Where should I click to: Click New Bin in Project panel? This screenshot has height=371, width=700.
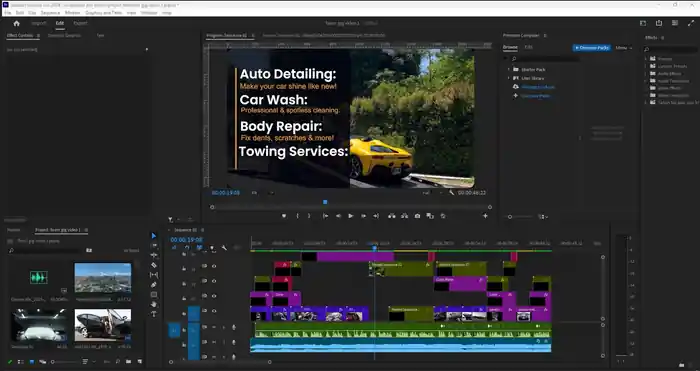click(129, 362)
